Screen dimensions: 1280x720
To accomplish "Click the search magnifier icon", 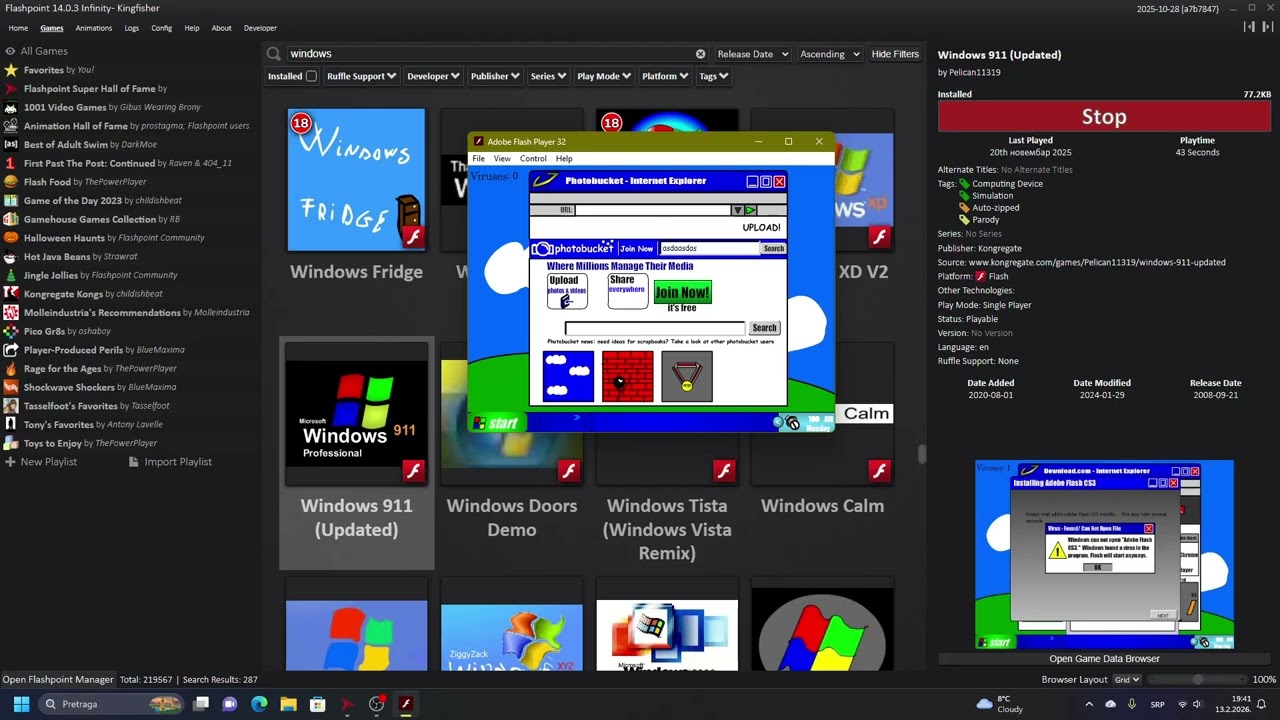I will tap(273, 54).
